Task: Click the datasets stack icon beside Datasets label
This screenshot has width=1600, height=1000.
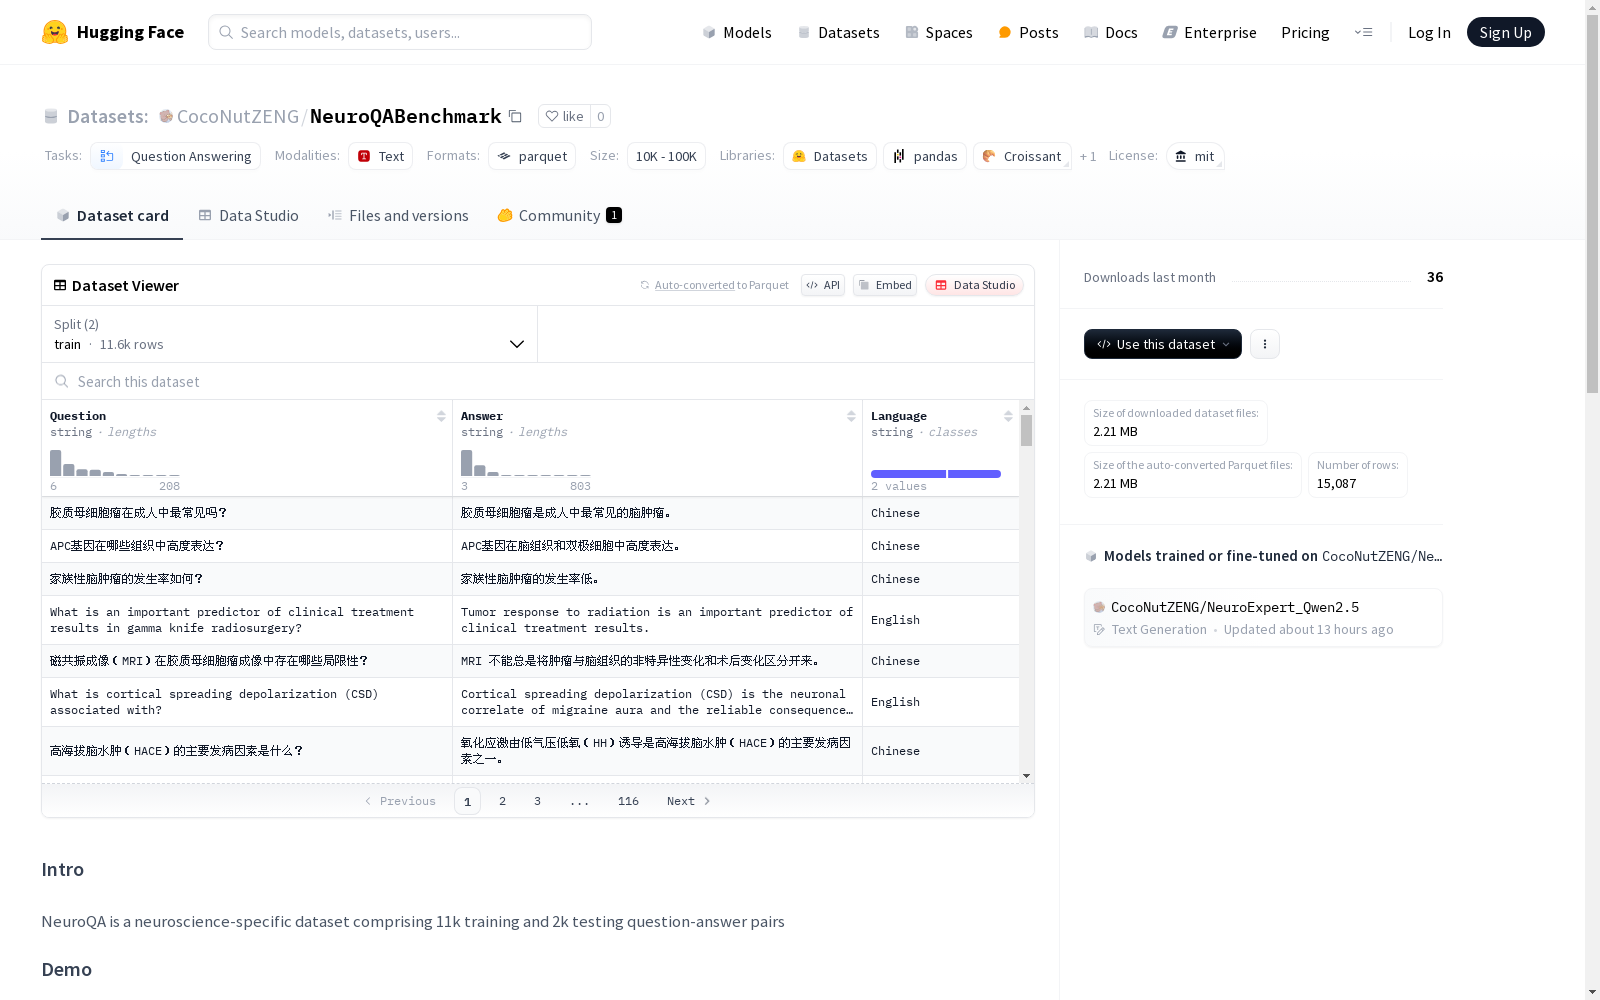Action: click(51, 116)
